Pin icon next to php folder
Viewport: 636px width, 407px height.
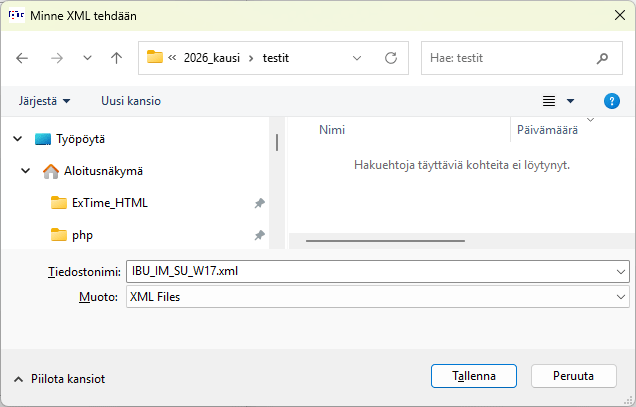click(x=259, y=235)
